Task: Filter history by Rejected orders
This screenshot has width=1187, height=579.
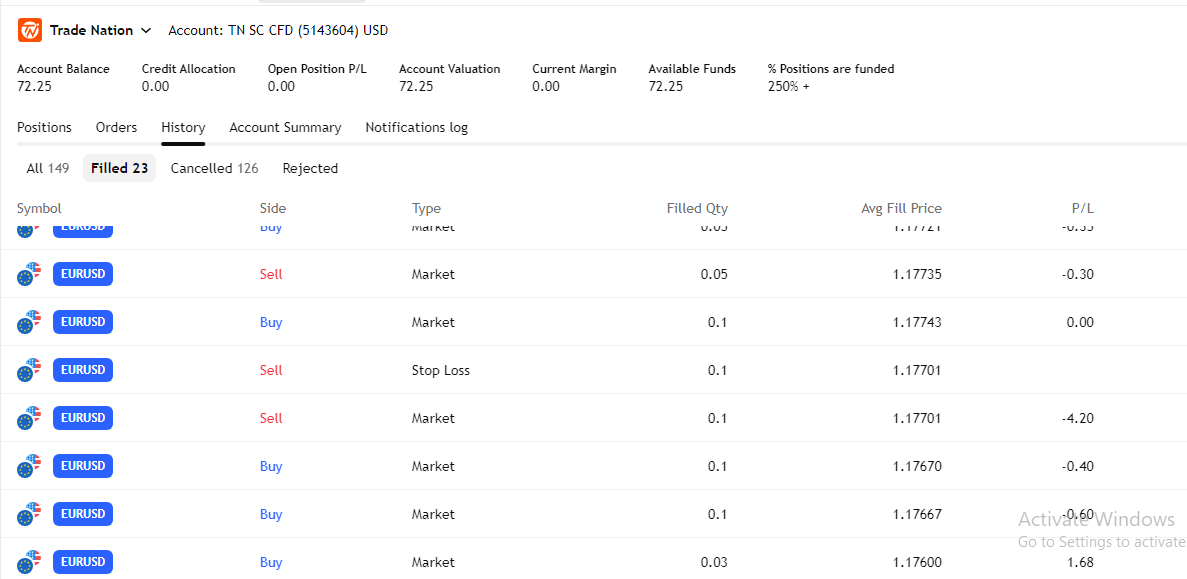Action: (x=310, y=168)
